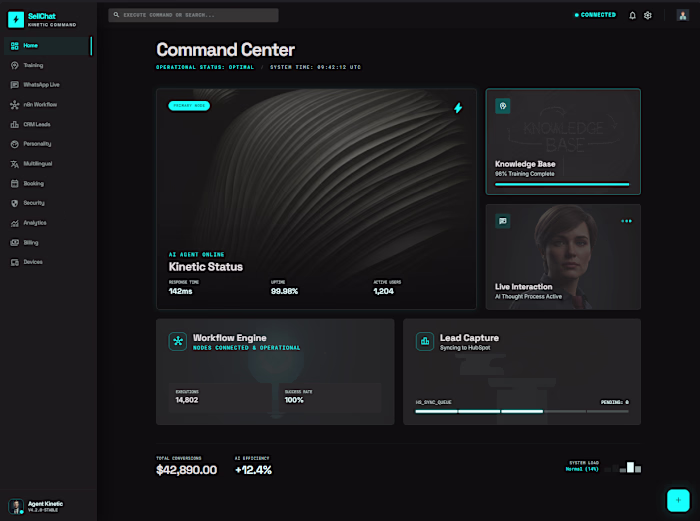The width and height of the screenshot is (700, 521).
Task: Navigate to CRM Leads
Action: coord(48,124)
